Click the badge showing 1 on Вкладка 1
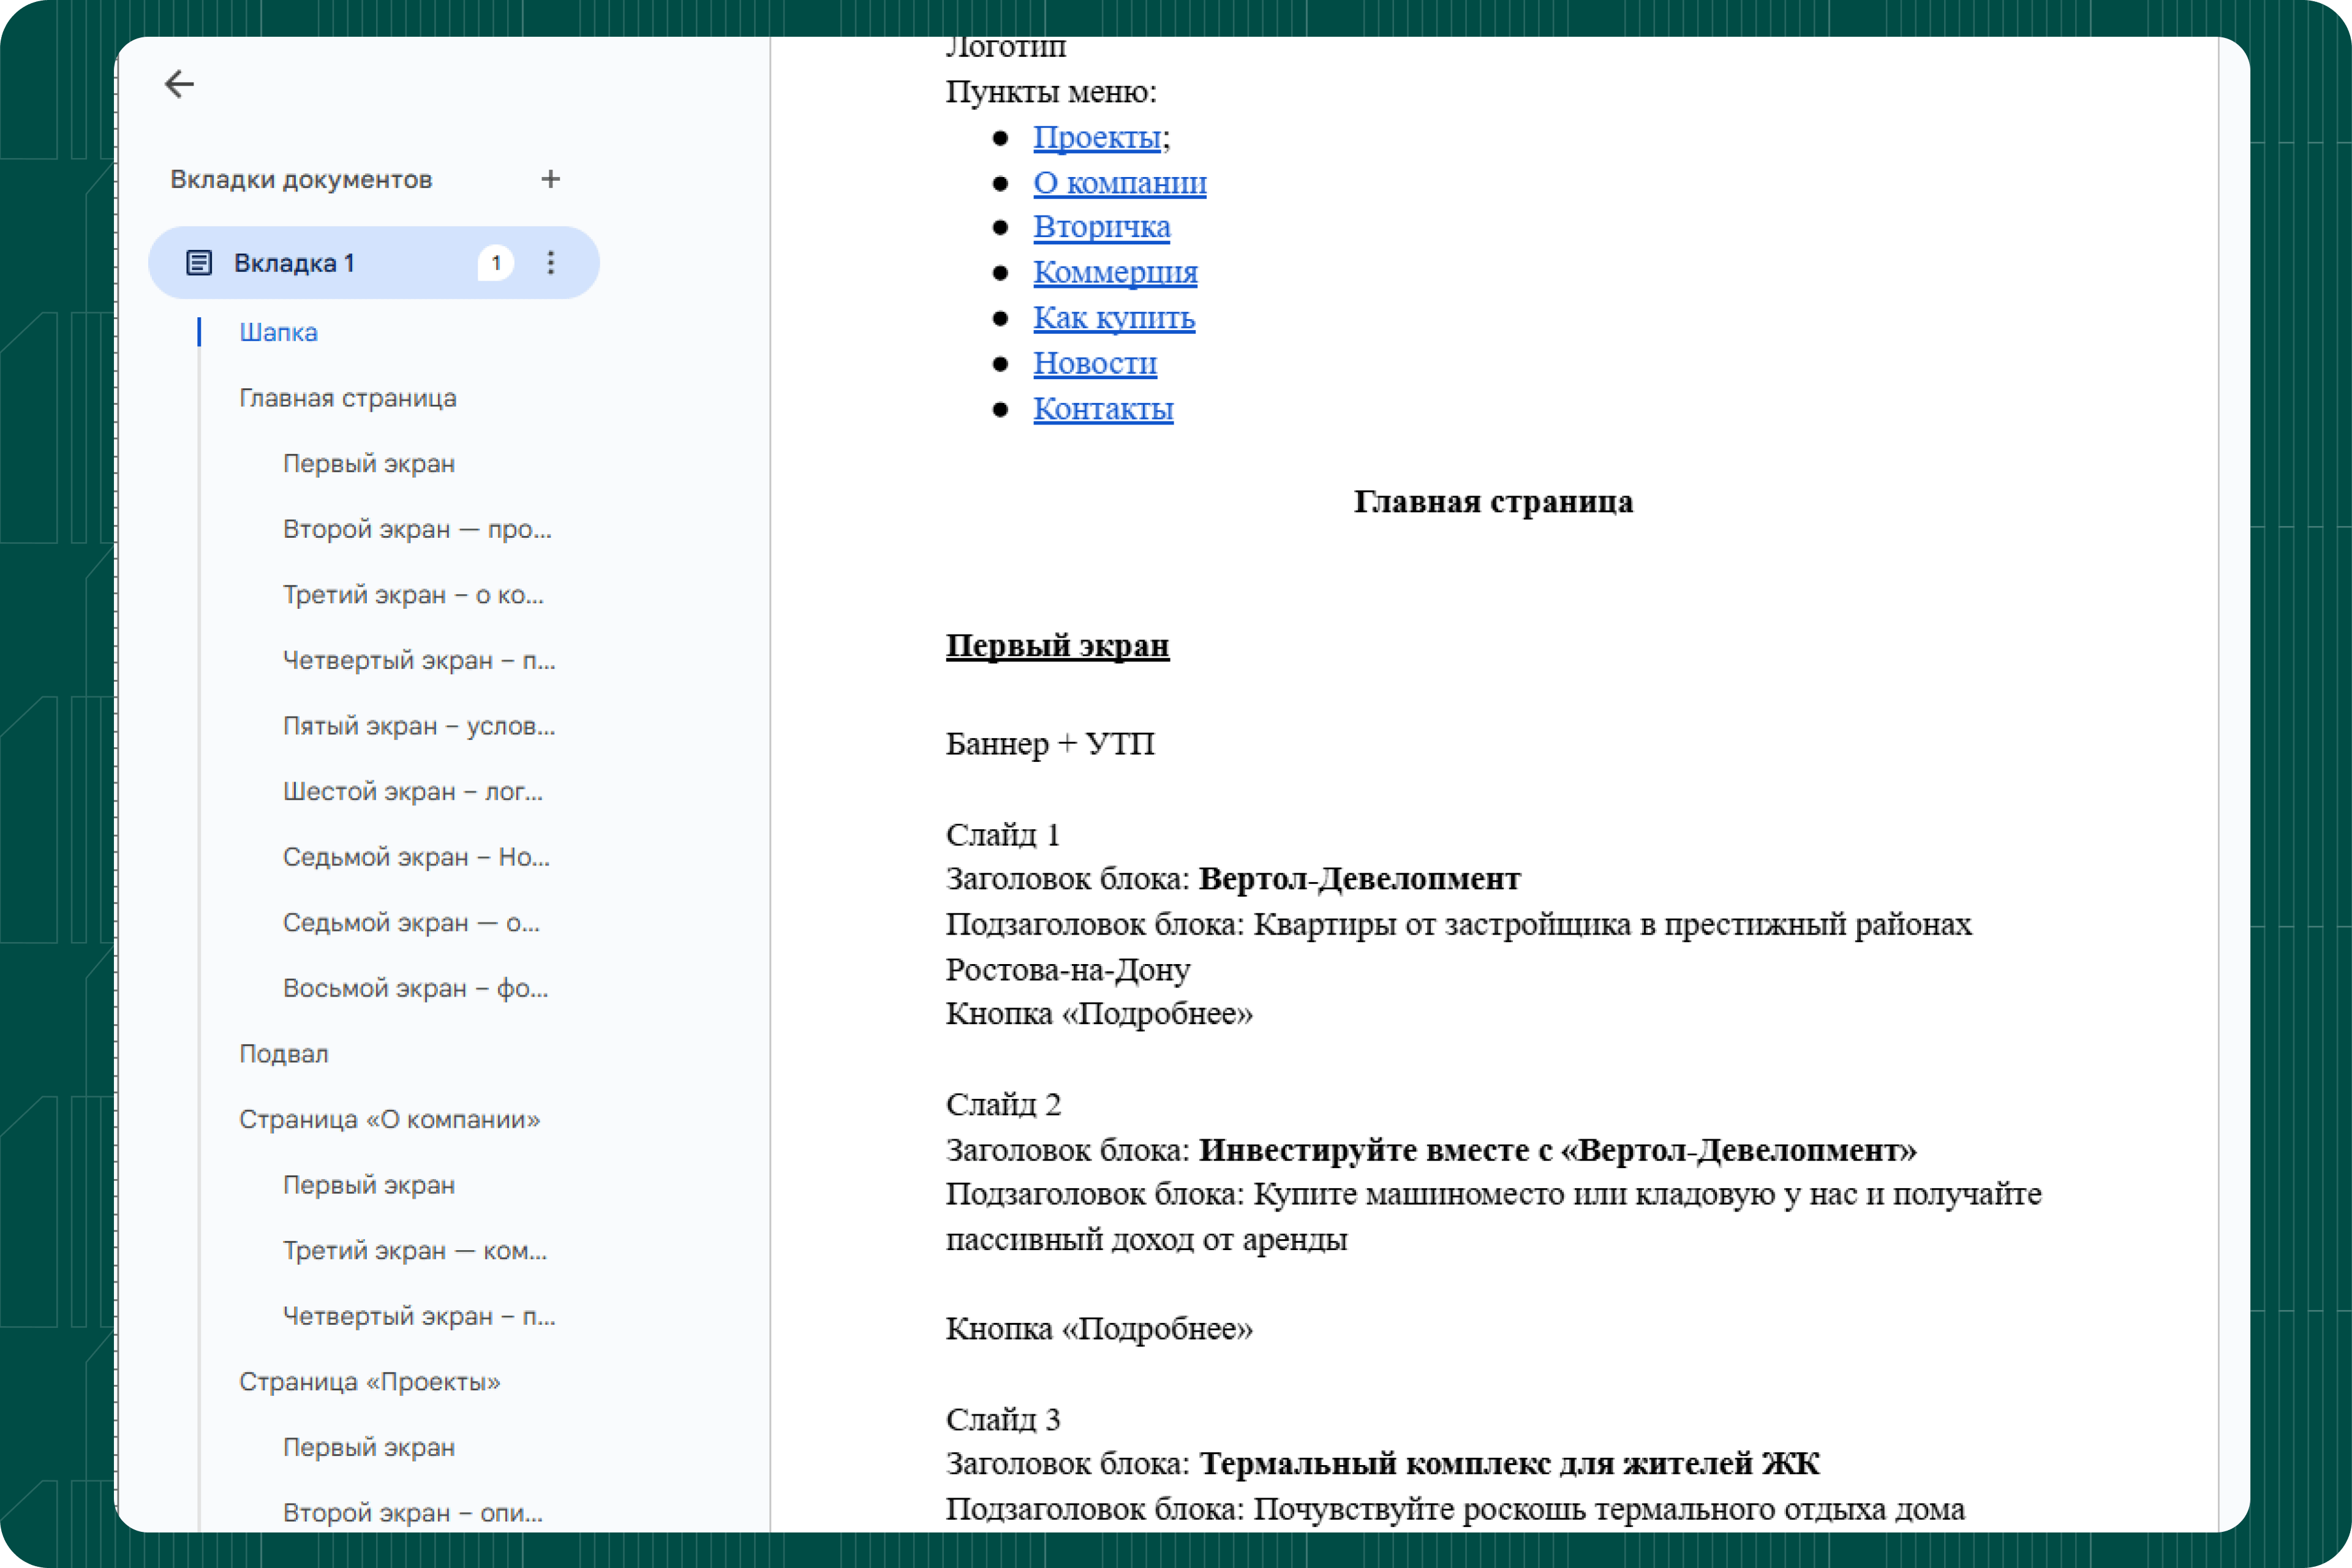Screen dimensions: 2352x1568 coord(495,263)
